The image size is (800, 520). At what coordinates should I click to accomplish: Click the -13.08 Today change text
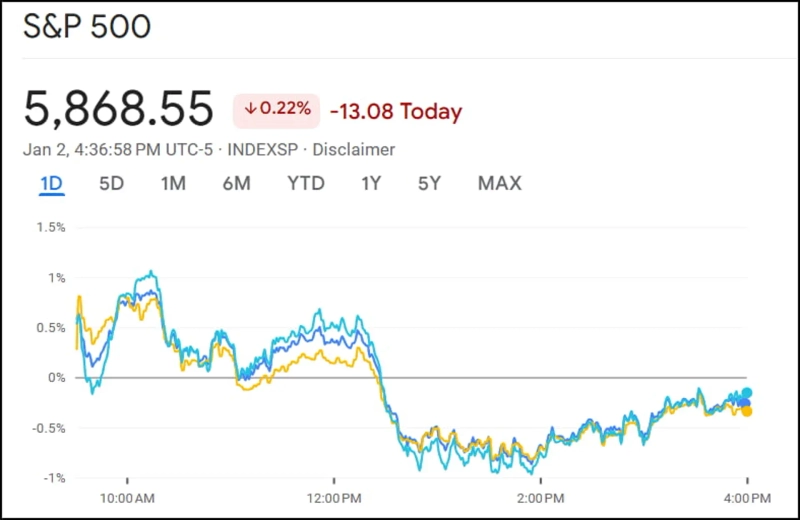396,111
